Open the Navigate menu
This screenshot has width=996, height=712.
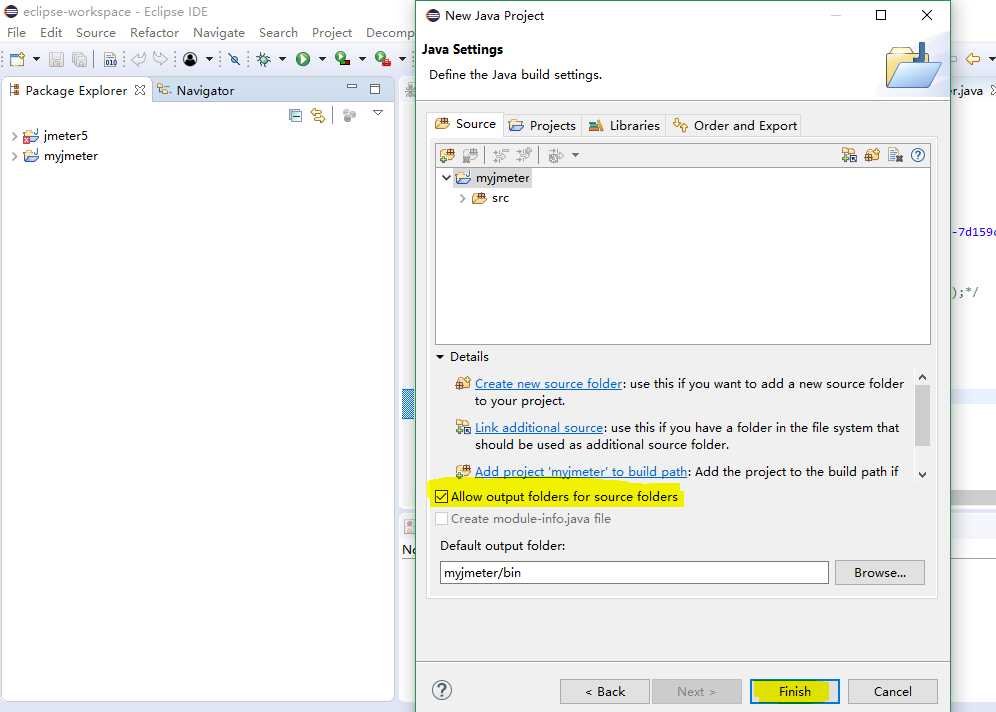point(219,32)
